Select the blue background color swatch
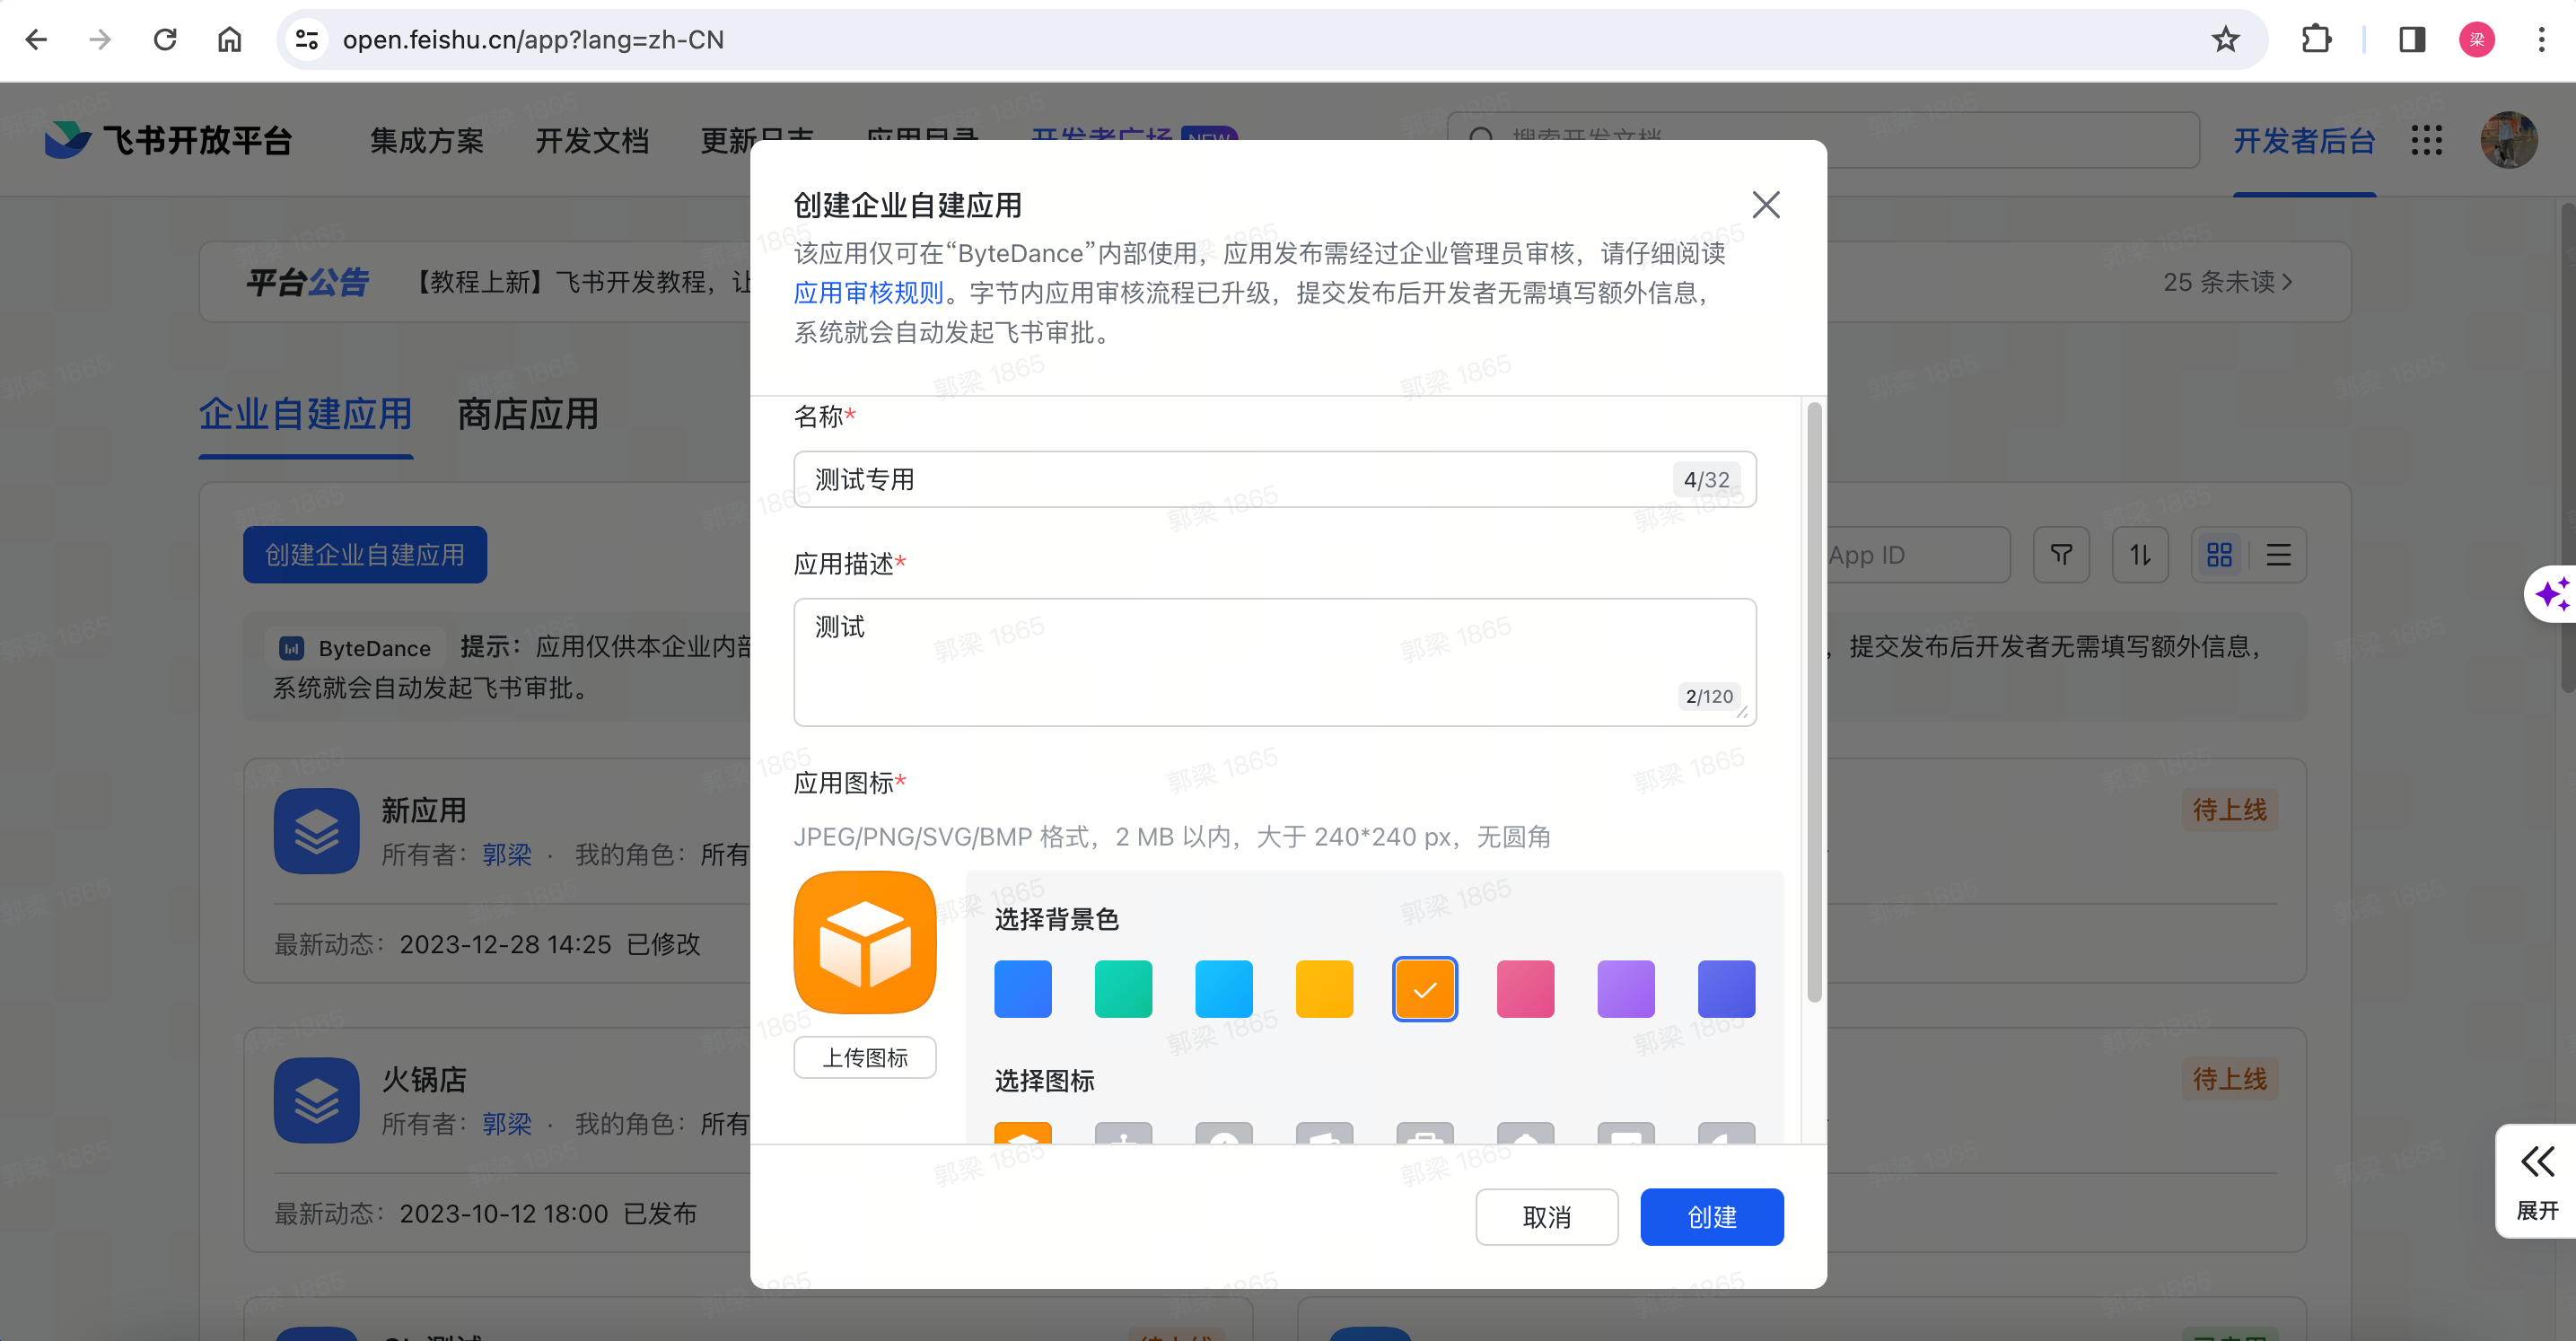 point(1022,988)
